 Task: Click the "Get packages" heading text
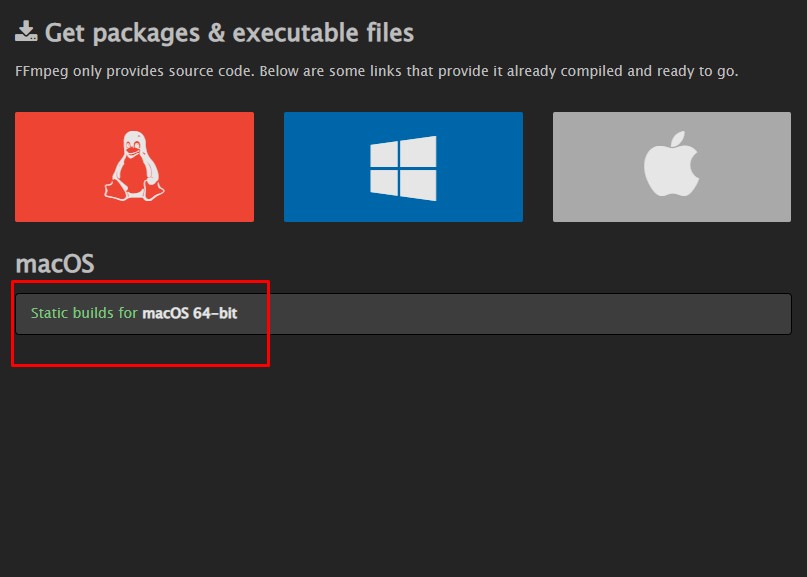tap(124, 32)
